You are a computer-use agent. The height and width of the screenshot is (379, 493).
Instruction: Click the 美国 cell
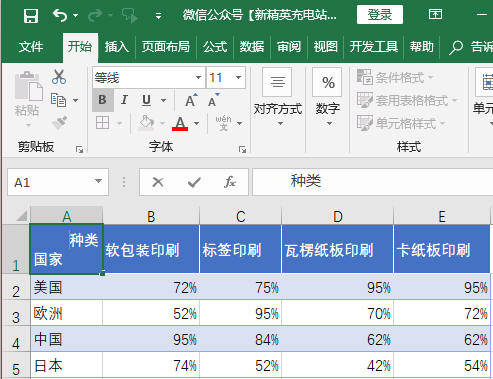(66, 287)
